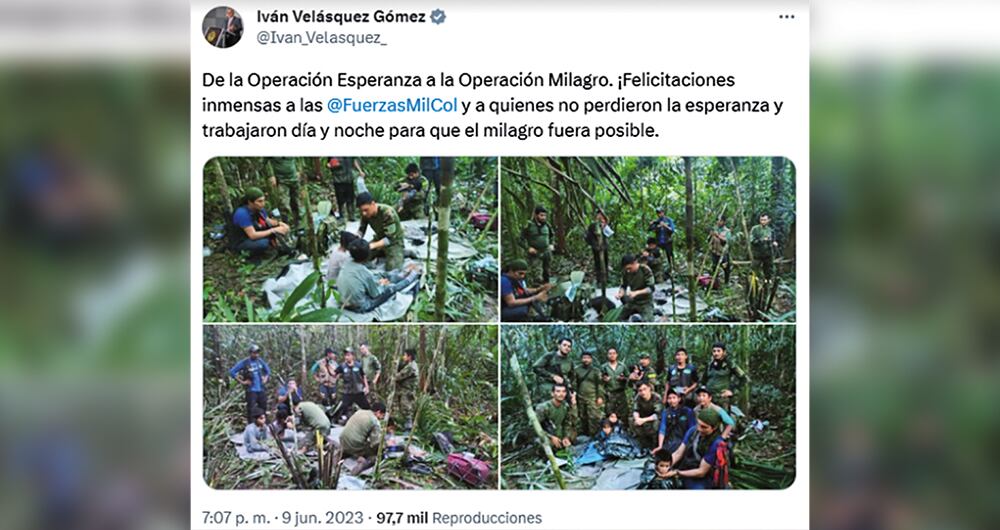The image size is (1000, 530).
Task: Click the tweet text about Operación Milagro
Action: pyautogui.click(x=493, y=105)
